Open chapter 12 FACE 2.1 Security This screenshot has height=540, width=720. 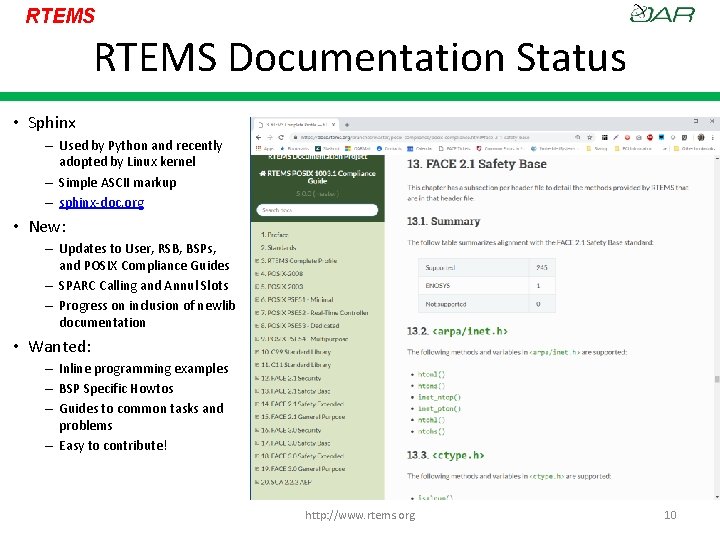[x=291, y=378]
